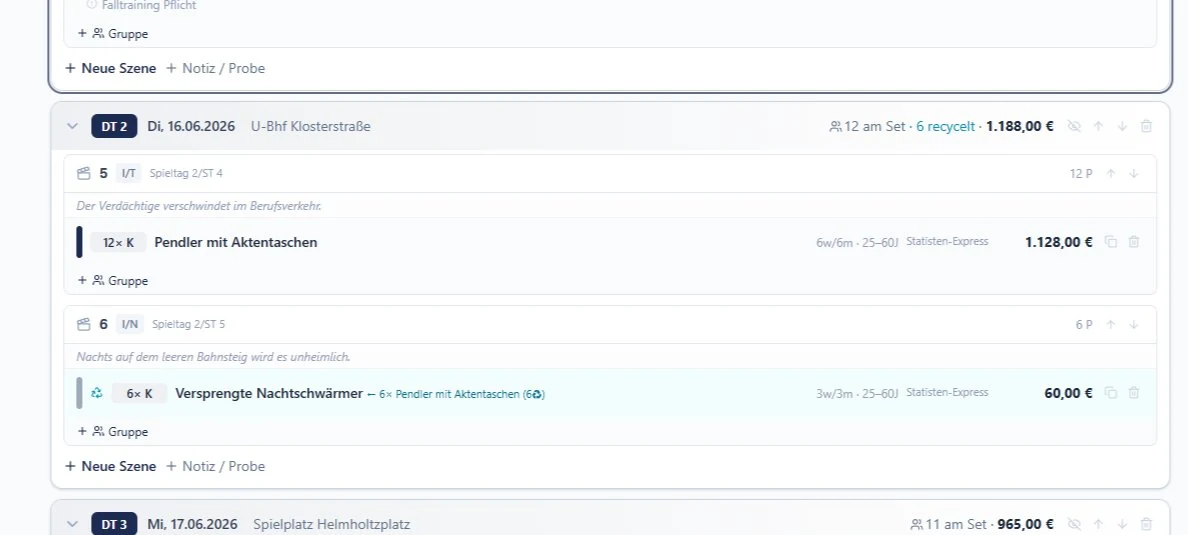Open the 6 recycelt link in DT 2
1188x535 pixels.
pos(946,127)
